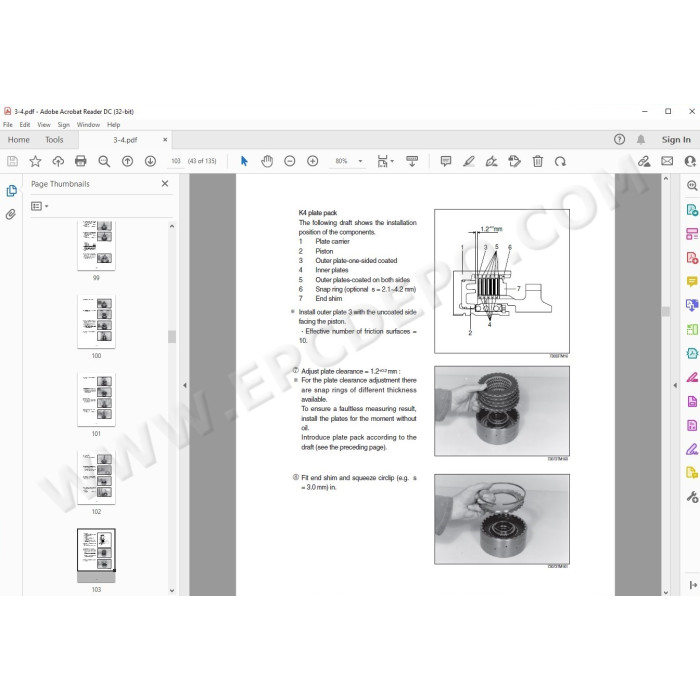Rotate the page view clockwise
Image resolution: width=700 pixels, height=700 pixels.
coord(560,161)
